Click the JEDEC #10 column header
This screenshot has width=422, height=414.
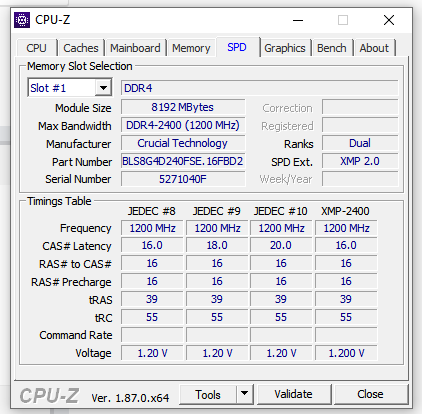tap(281, 211)
